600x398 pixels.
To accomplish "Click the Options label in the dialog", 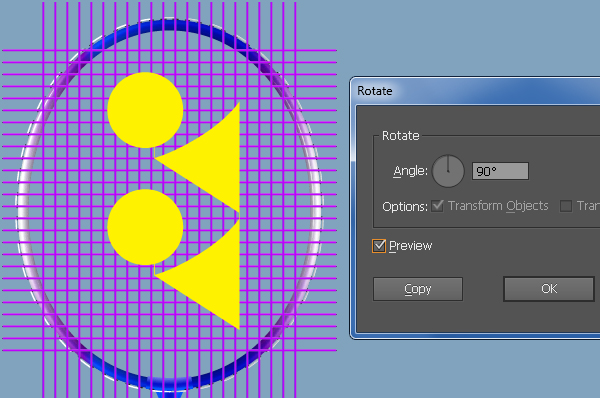I will pyautogui.click(x=405, y=207).
